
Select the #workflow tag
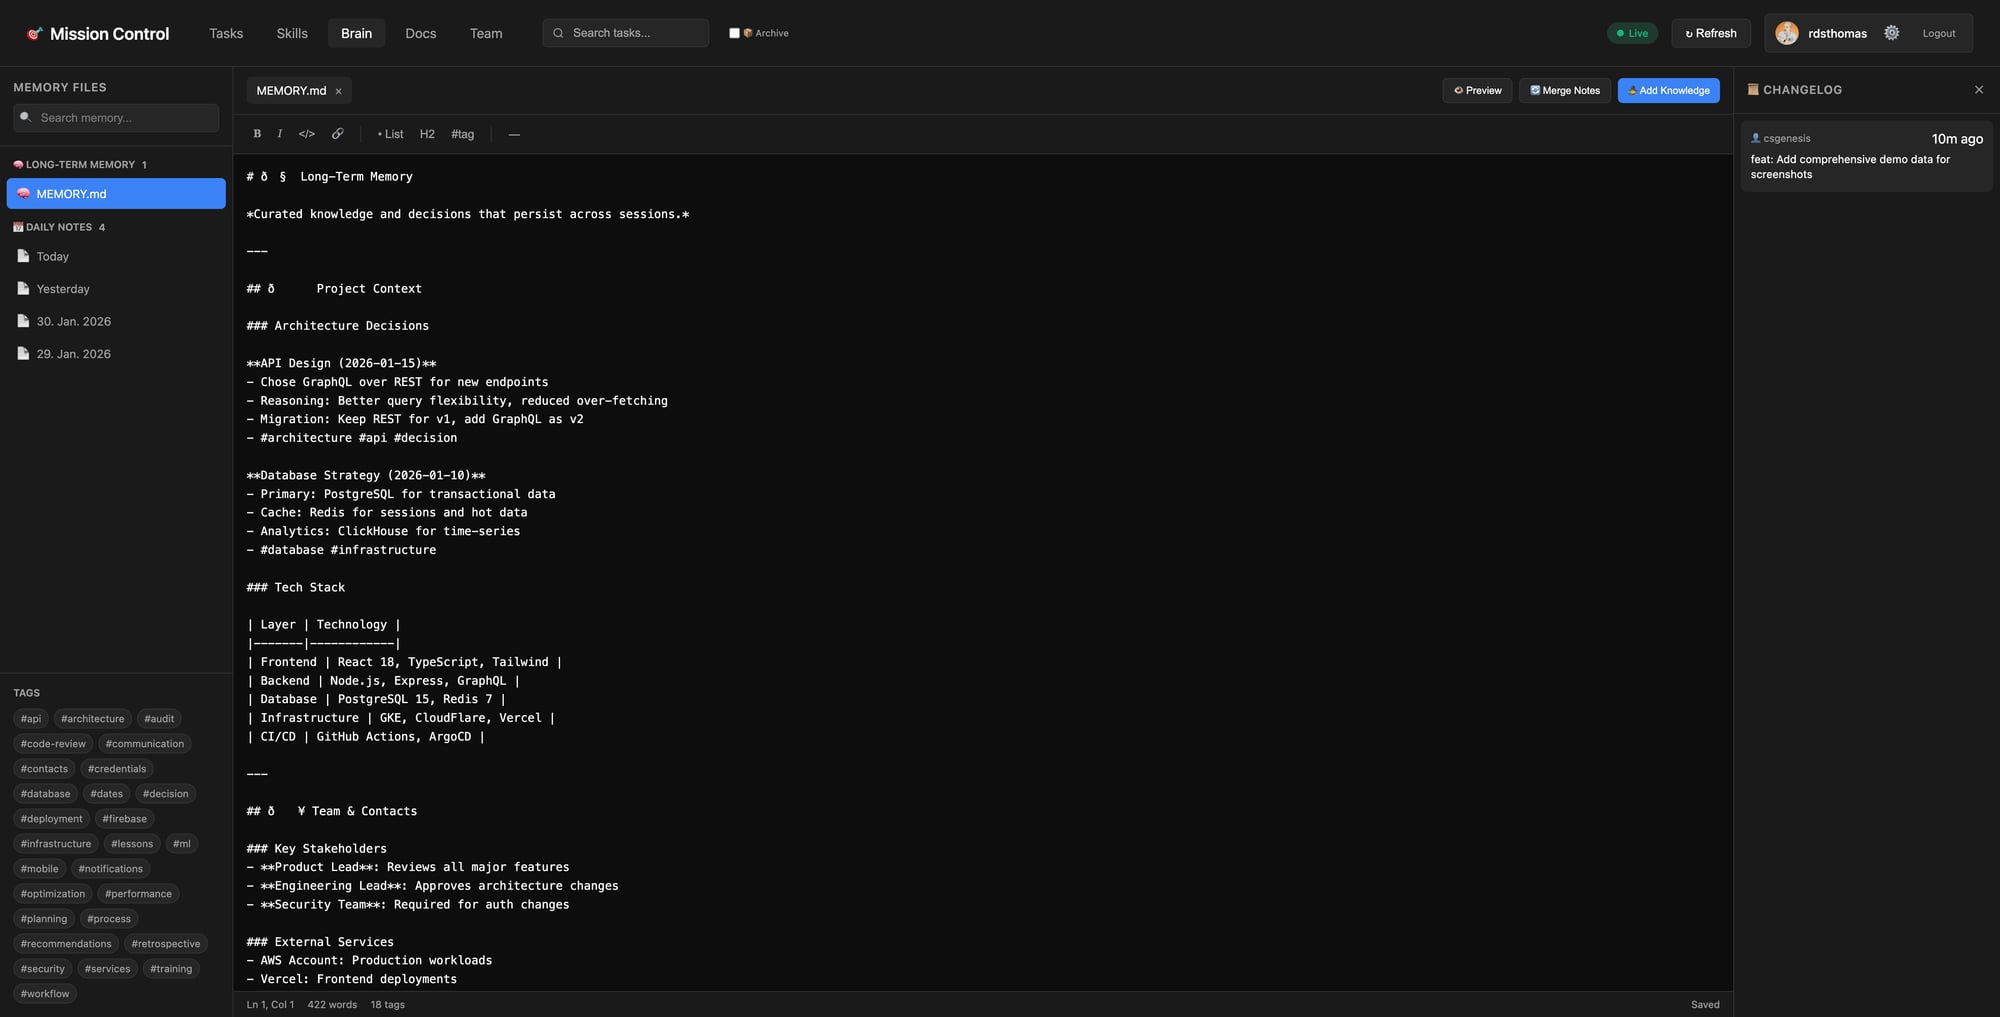[x=45, y=993]
